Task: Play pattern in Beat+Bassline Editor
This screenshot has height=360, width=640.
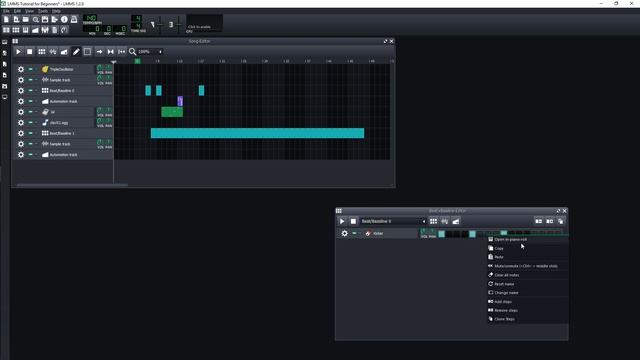Action: pyautogui.click(x=342, y=221)
